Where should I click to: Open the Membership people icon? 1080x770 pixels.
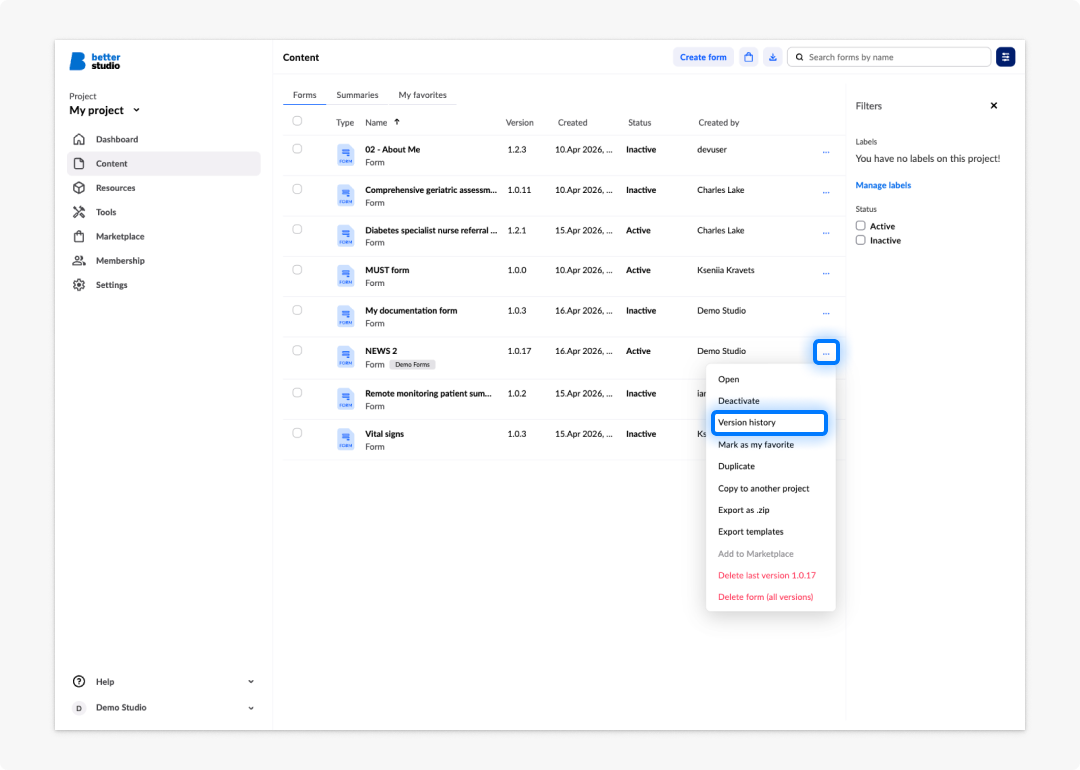[79, 260]
